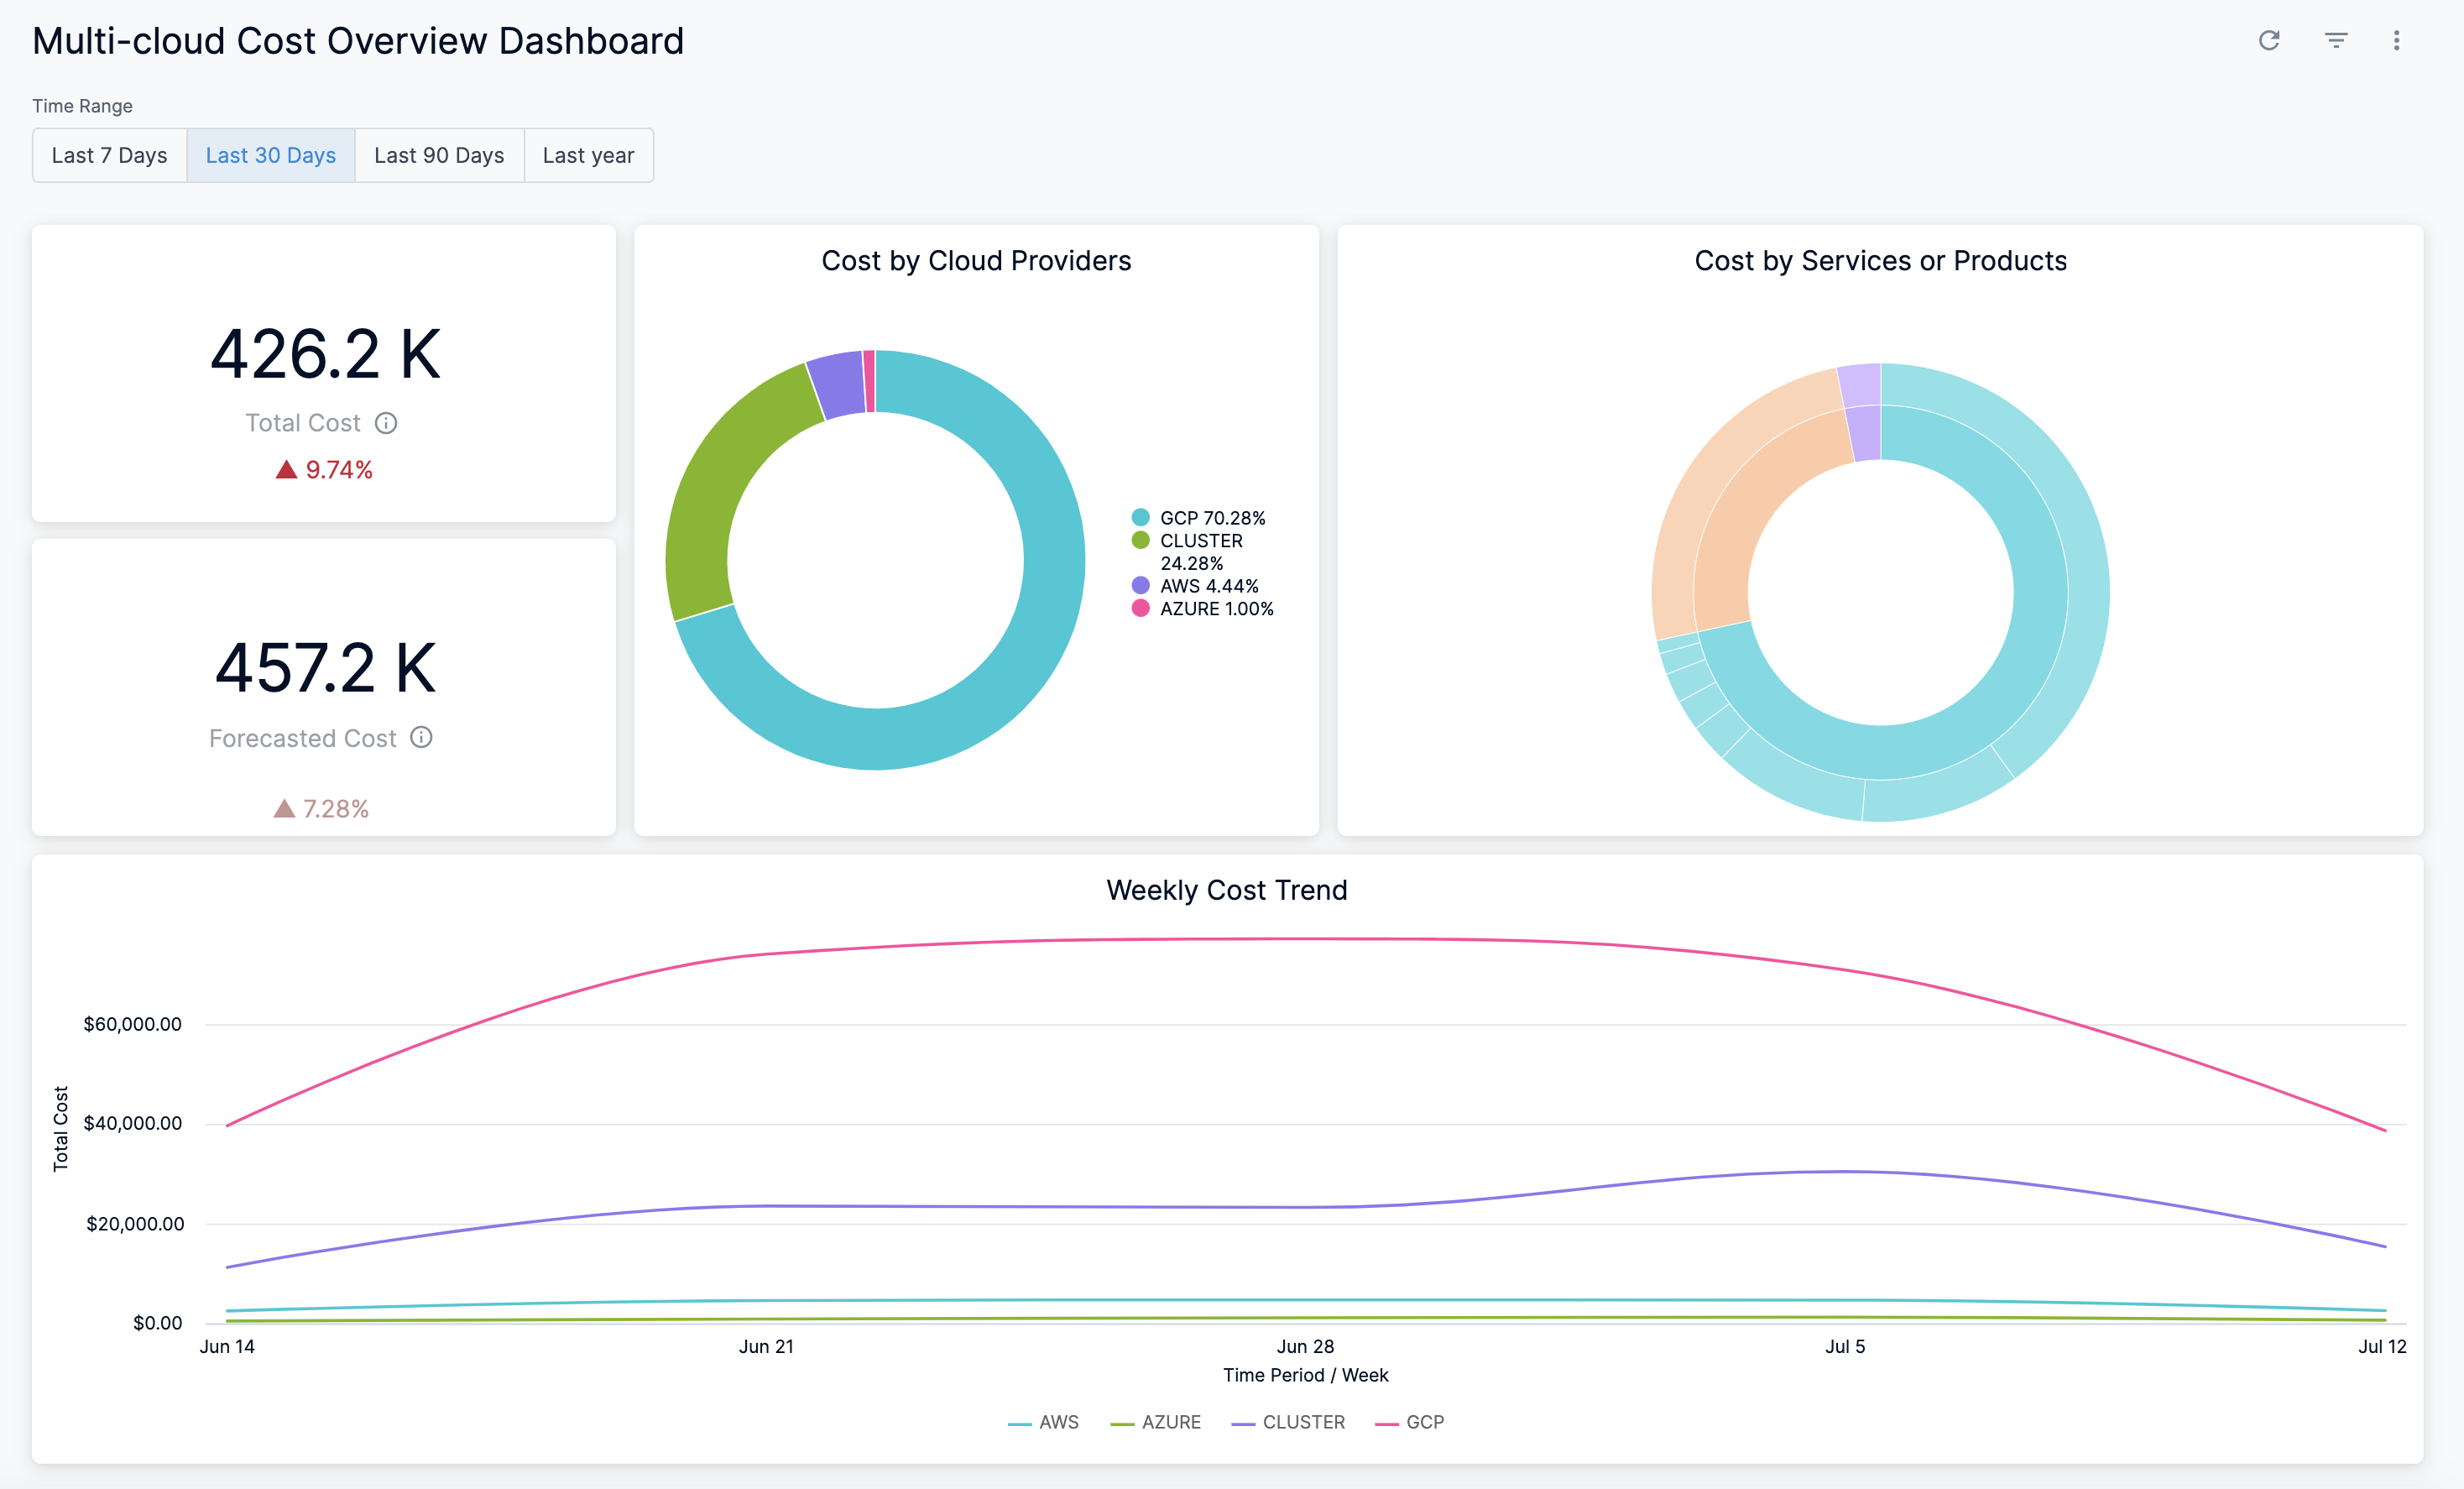Click the AZURE 1.00% legend entry
The height and width of the screenshot is (1489, 2464).
pyautogui.click(x=1216, y=608)
